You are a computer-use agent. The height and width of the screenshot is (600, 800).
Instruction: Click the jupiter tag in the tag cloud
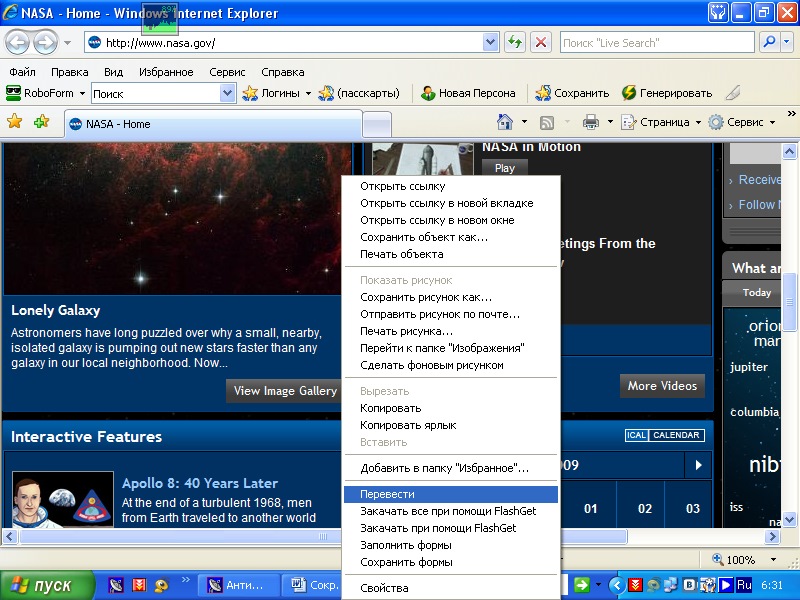point(748,367)
